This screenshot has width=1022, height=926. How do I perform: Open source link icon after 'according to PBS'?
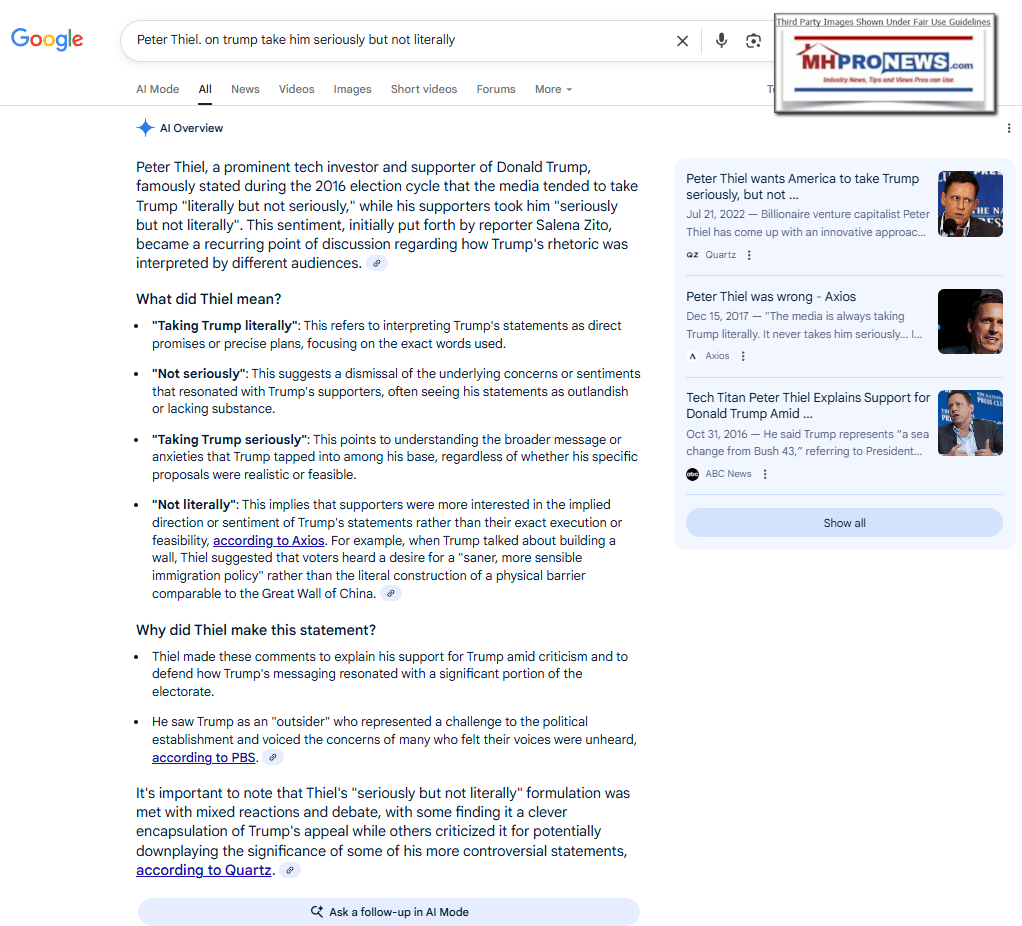[273, 757]
